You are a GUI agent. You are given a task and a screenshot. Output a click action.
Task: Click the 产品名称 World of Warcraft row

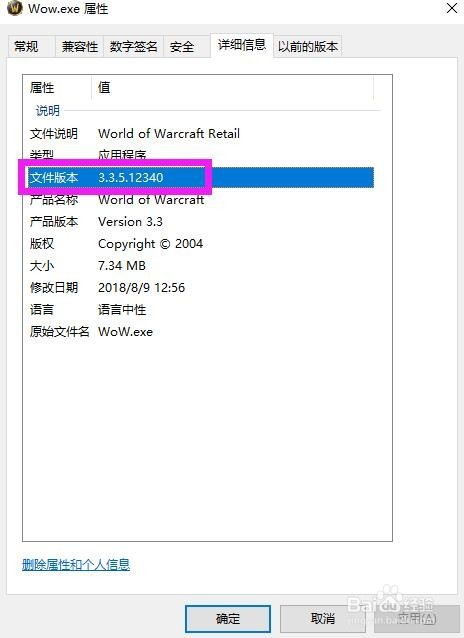[x=201, y=199]
